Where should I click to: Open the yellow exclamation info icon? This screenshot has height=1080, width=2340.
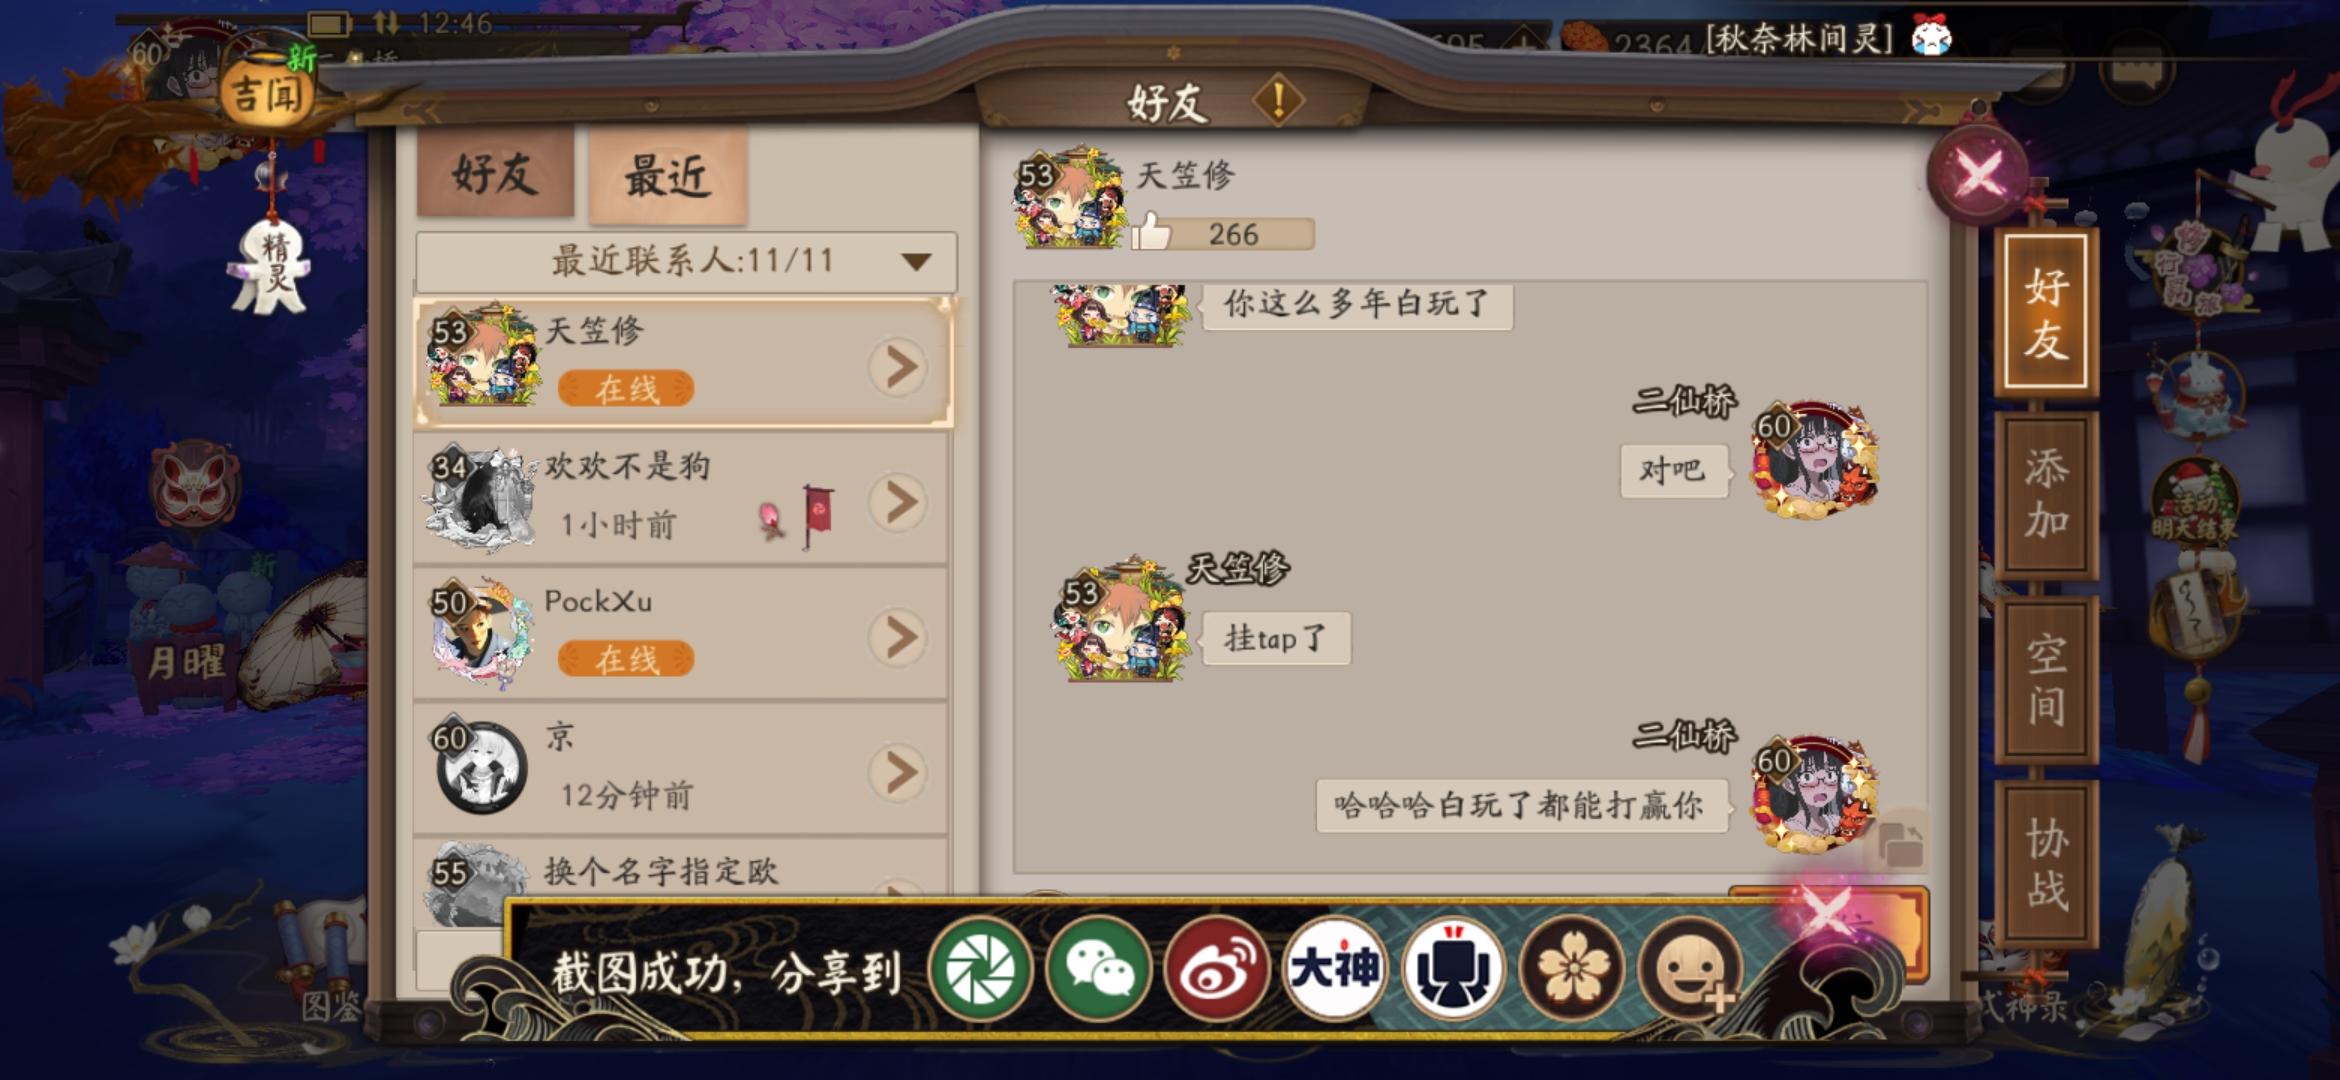coord(1278,100)
